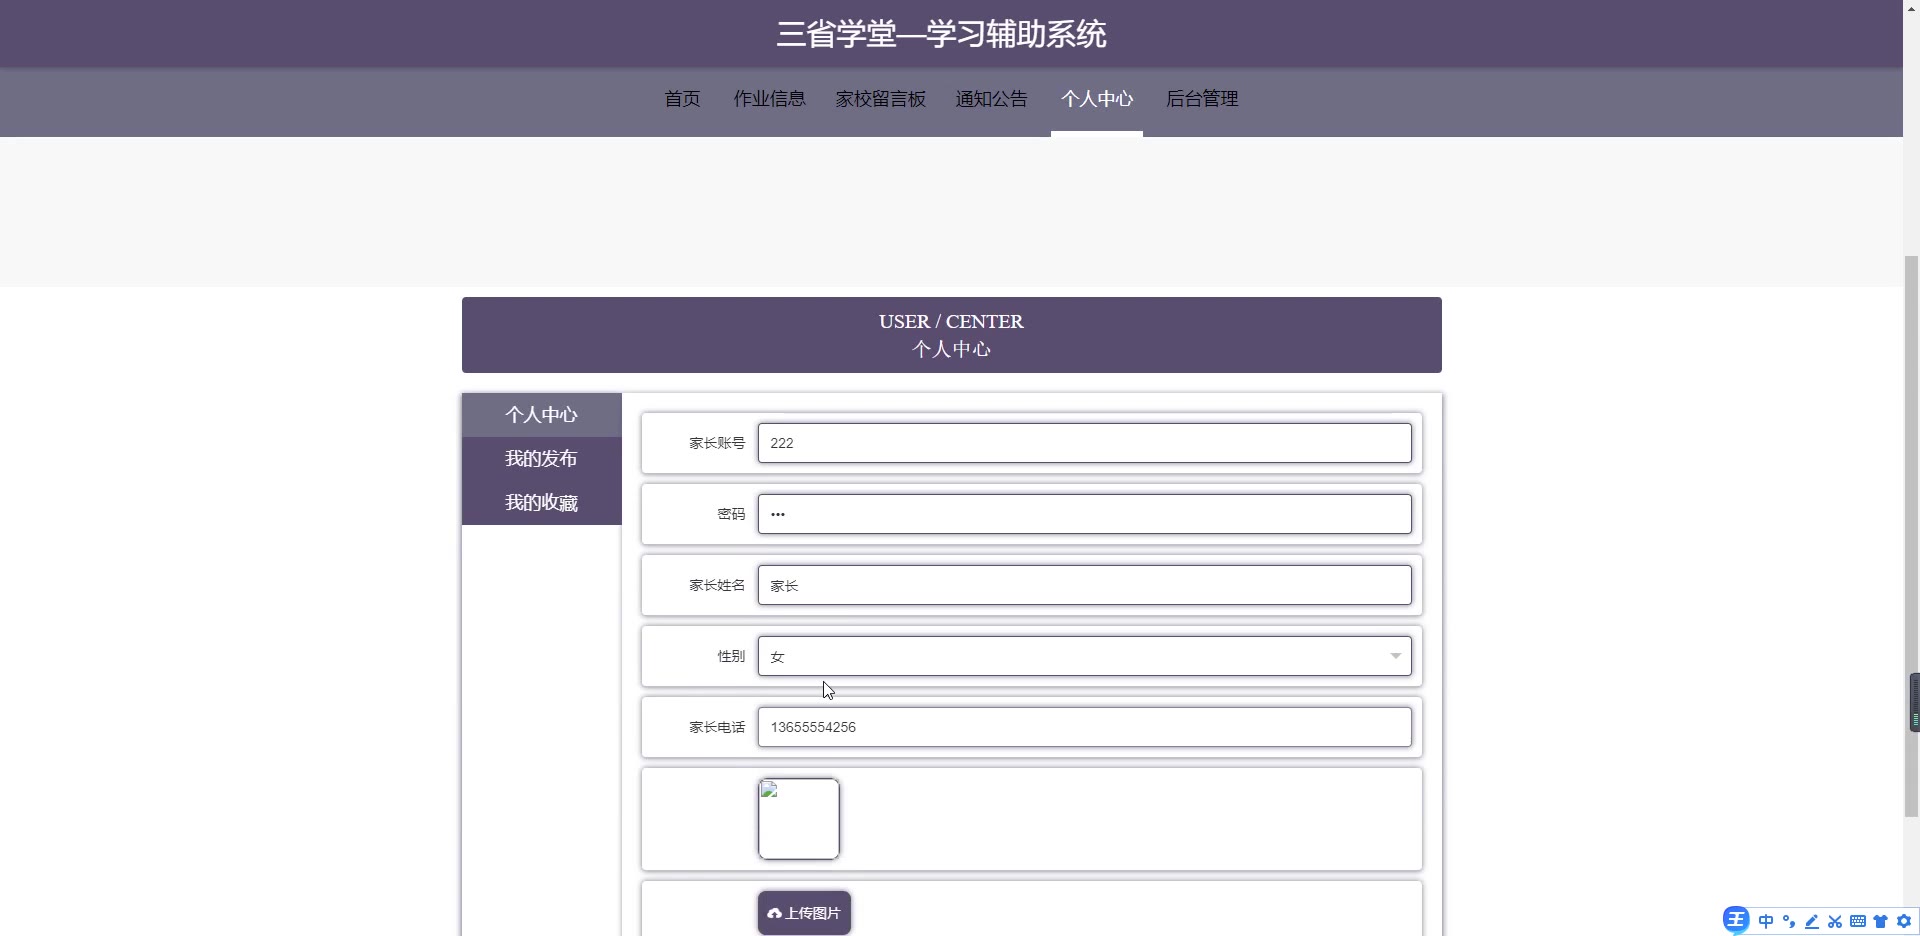Click the Wubi IME logo icon
Image resolution: width=1920 pixels, height=936 pixels.
(1736, 920)
